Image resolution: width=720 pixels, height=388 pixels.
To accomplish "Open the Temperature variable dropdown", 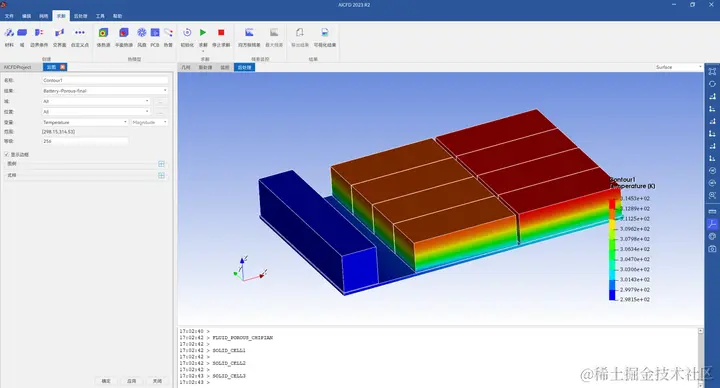I will coord(85,122).
